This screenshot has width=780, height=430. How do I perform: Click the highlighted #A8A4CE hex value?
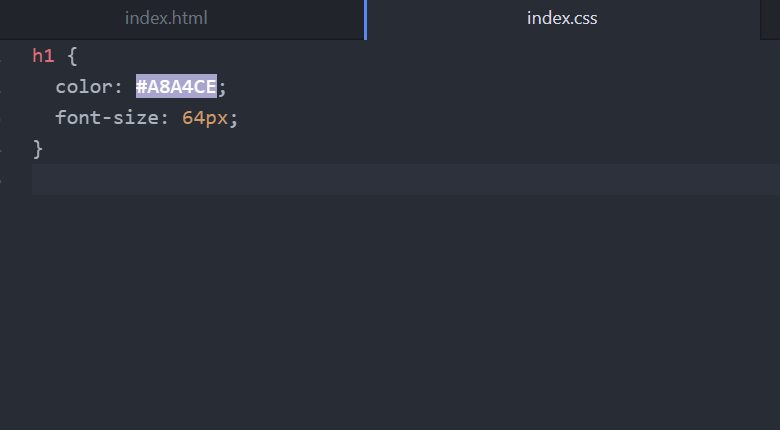[x=176, y=87]
